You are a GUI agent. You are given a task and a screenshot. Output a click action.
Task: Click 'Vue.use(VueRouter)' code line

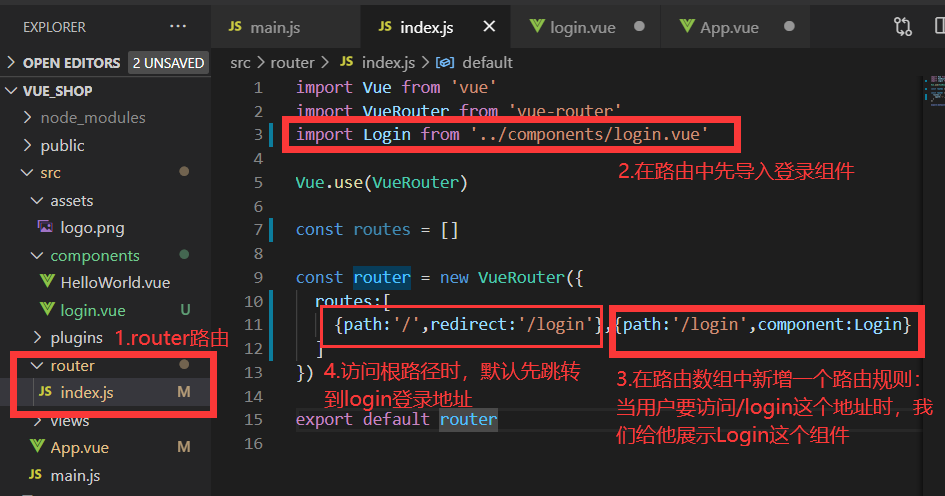[x=381, y=182]
